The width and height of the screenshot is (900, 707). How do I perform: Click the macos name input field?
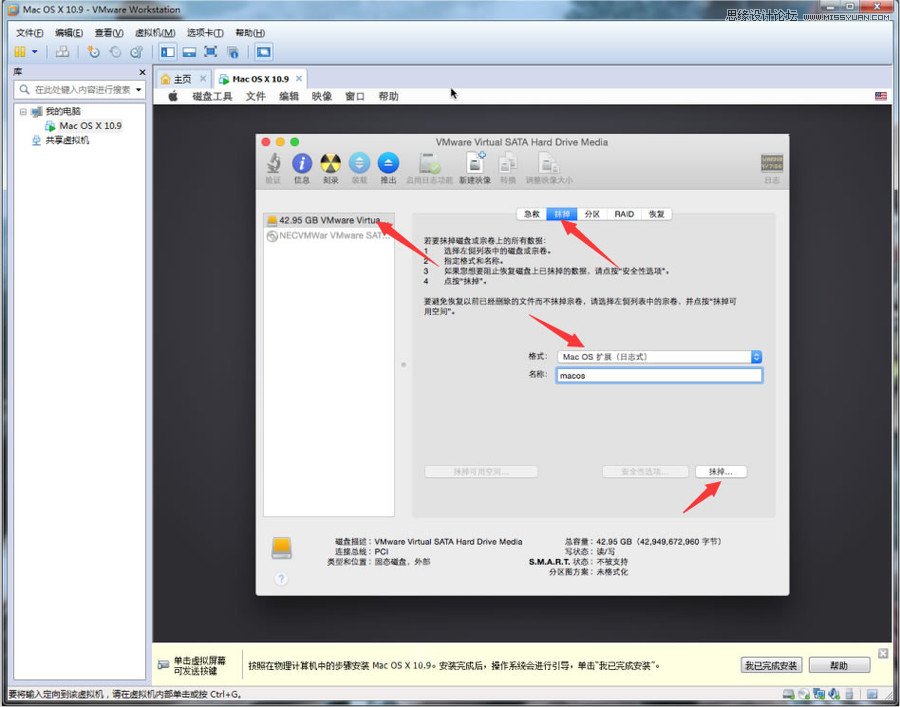658,375
